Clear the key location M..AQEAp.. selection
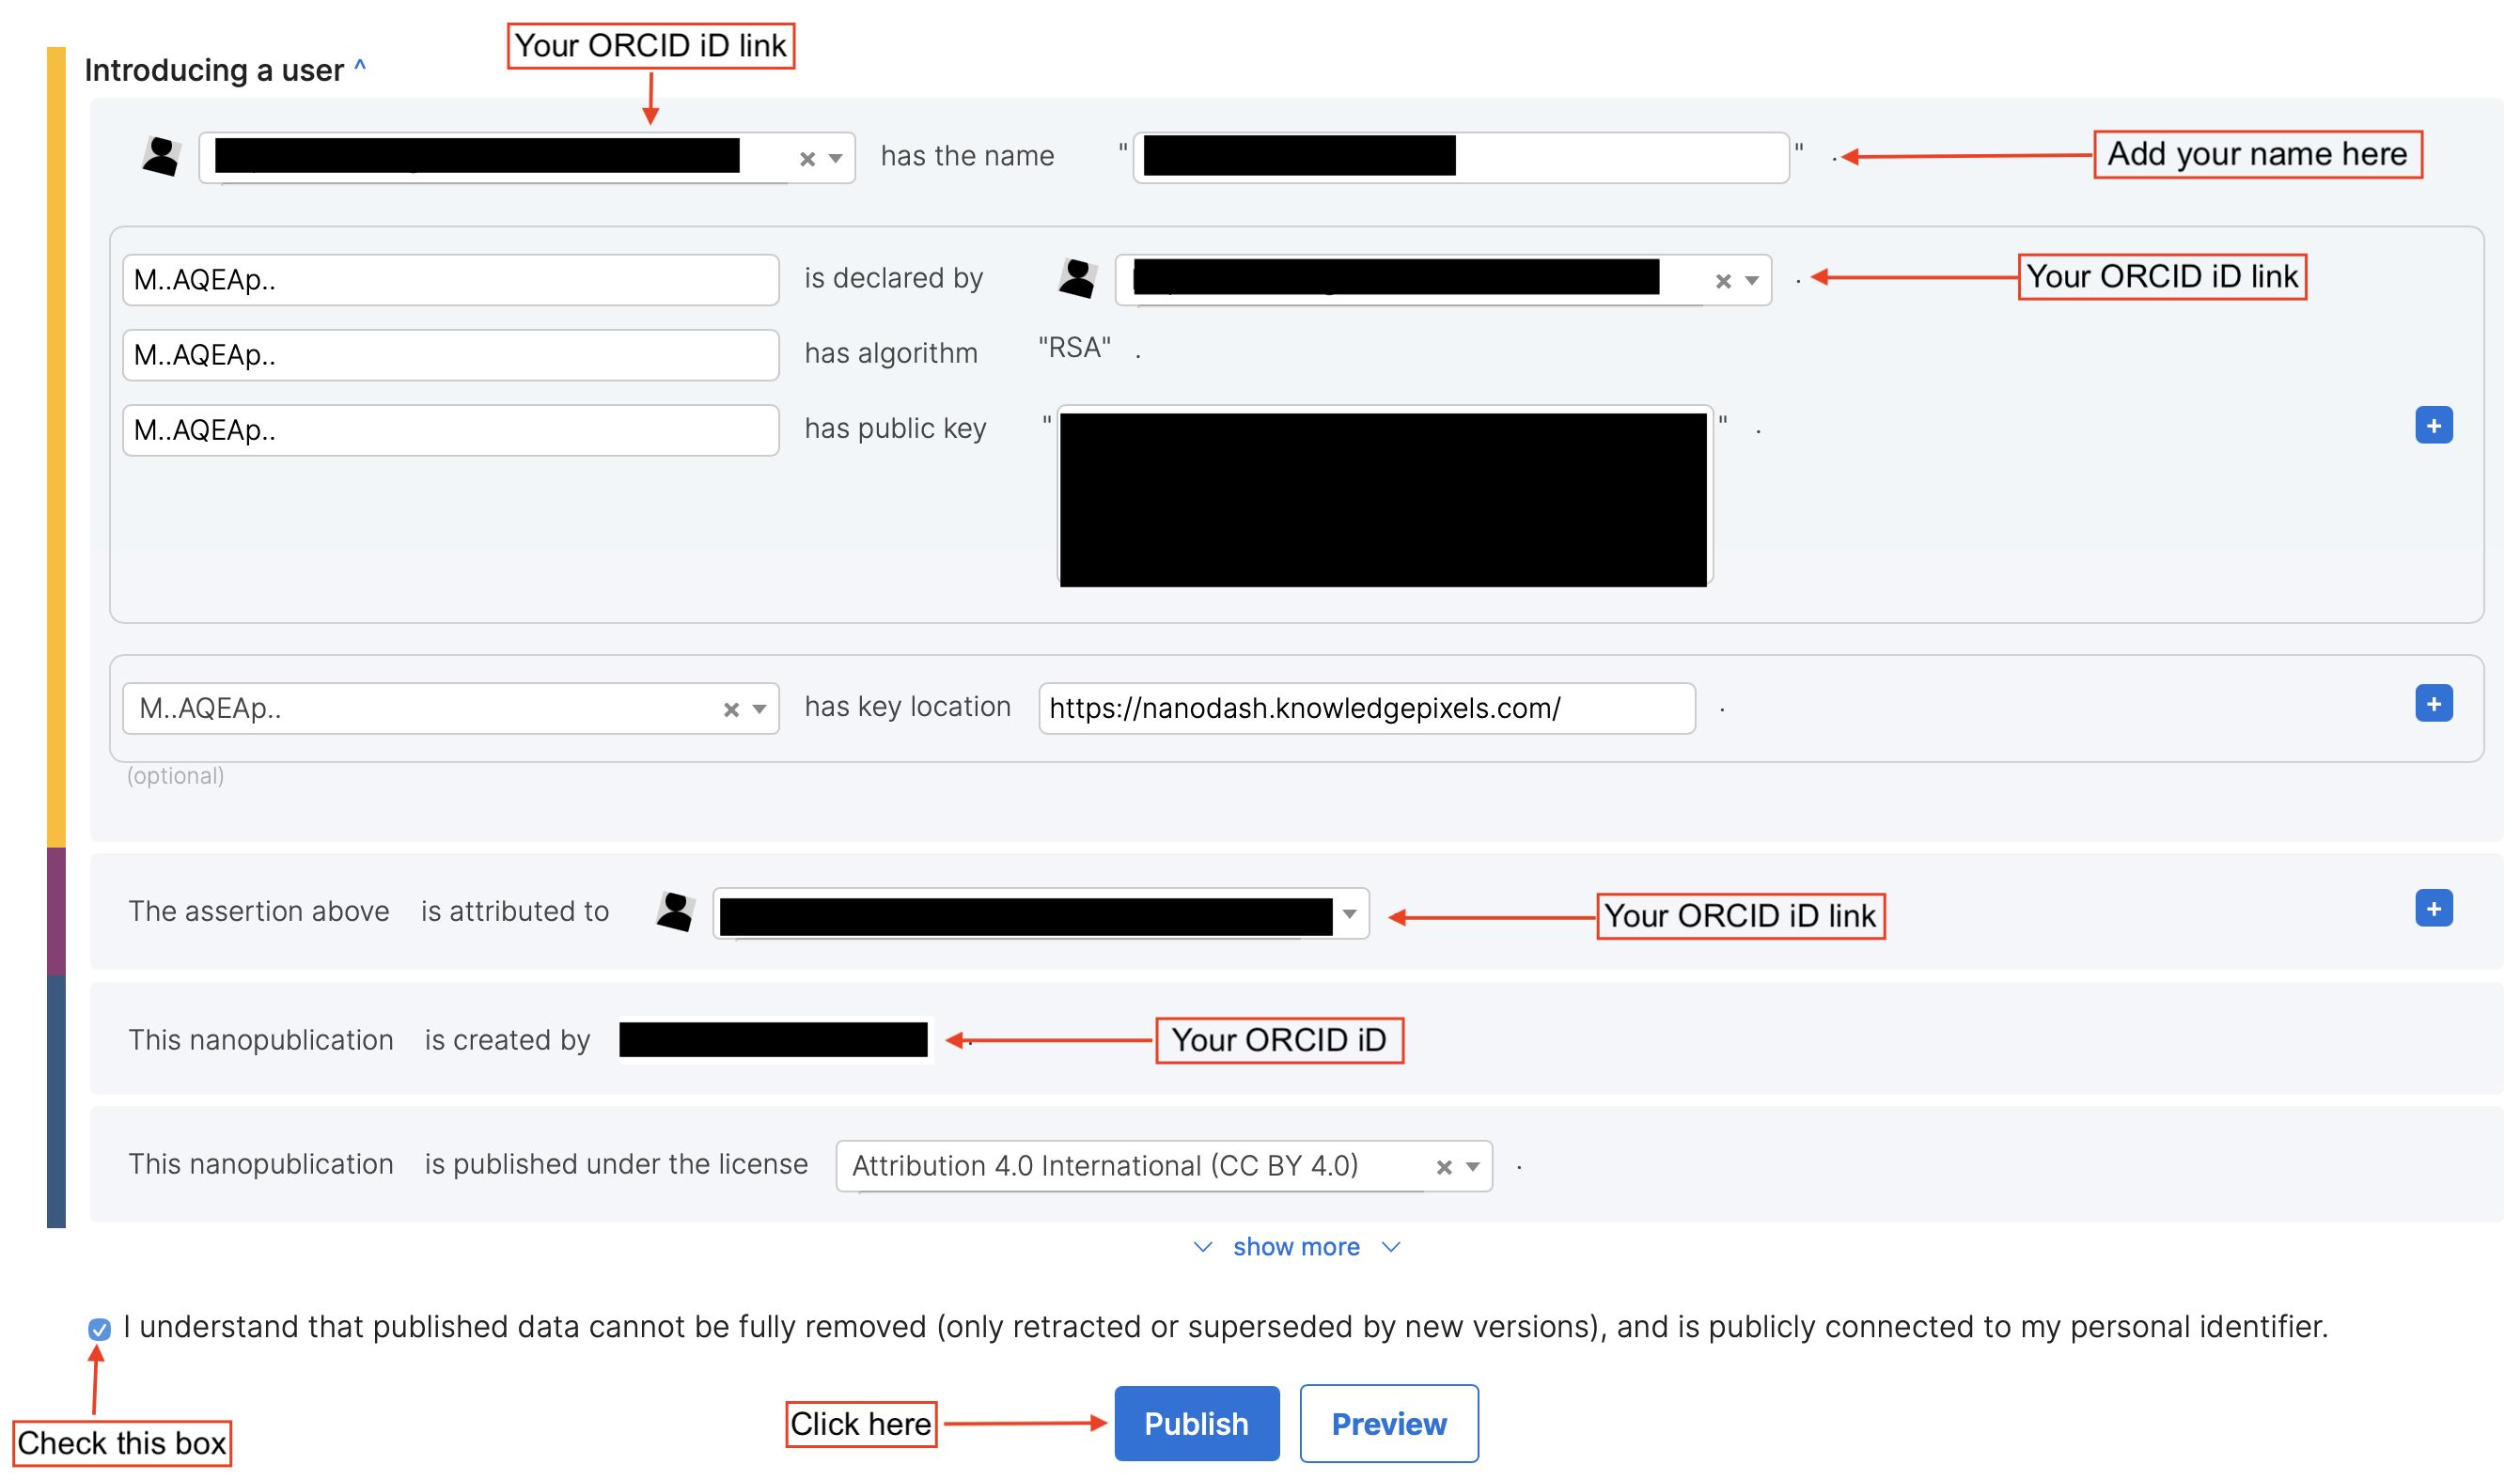 (731, 710)
